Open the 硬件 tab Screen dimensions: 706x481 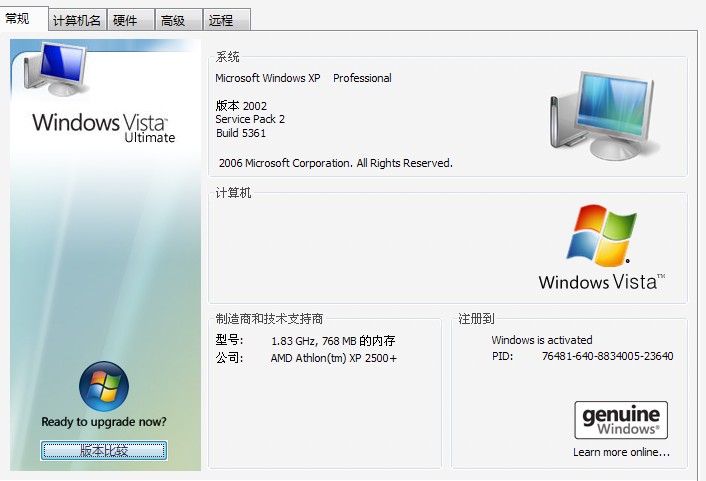pyautogui.click(x=131, y=20)
